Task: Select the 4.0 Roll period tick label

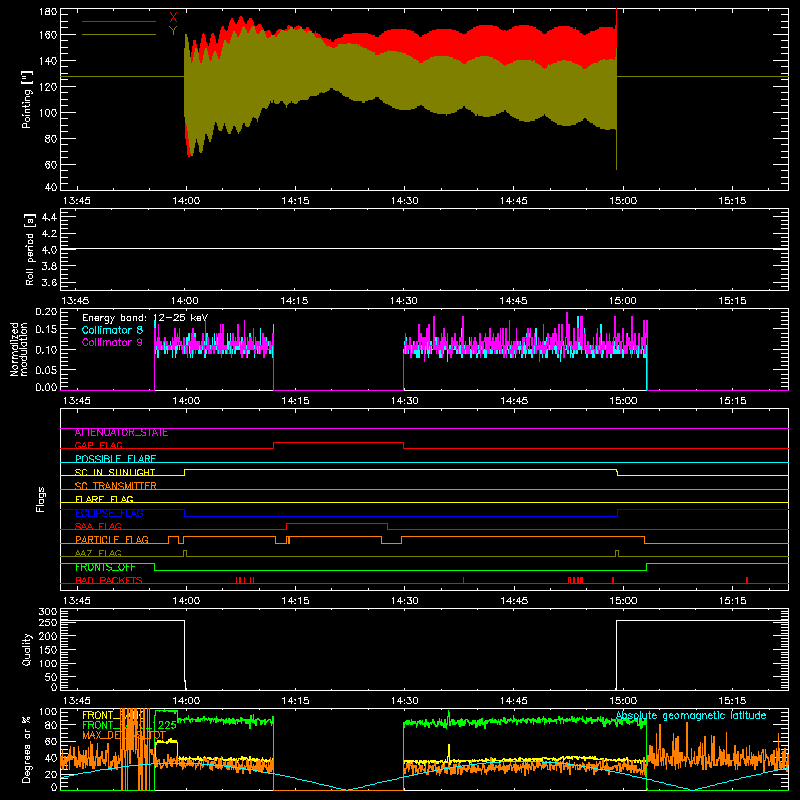Action: coord(49,250)
